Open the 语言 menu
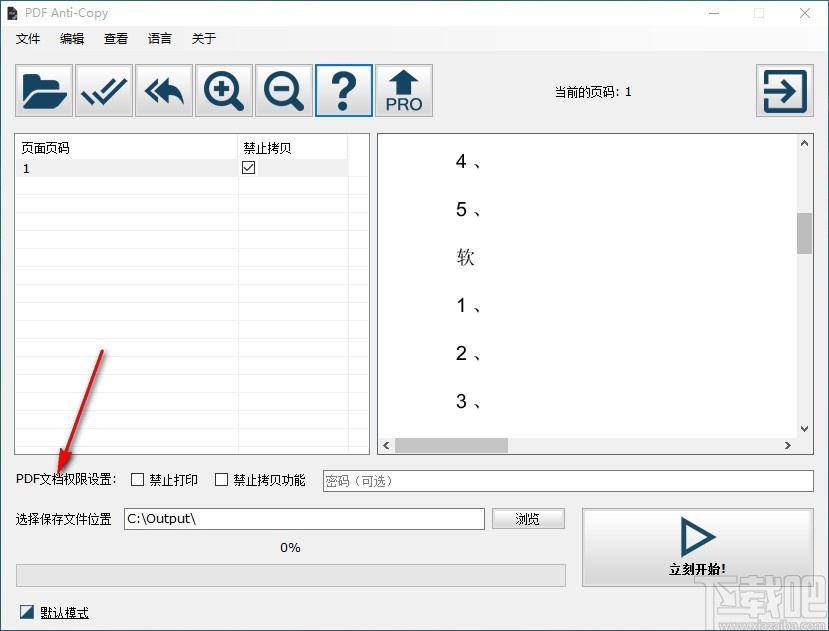 coord(159,39)
